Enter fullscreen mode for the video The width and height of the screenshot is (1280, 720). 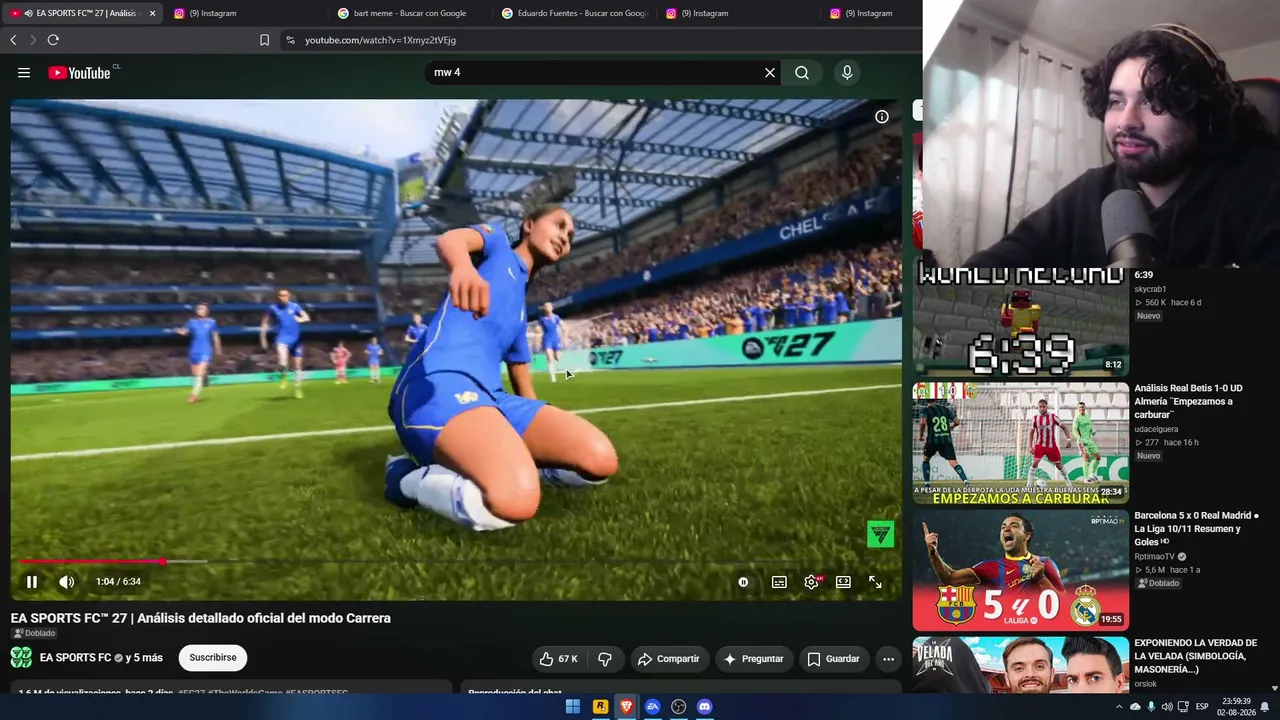875,582
